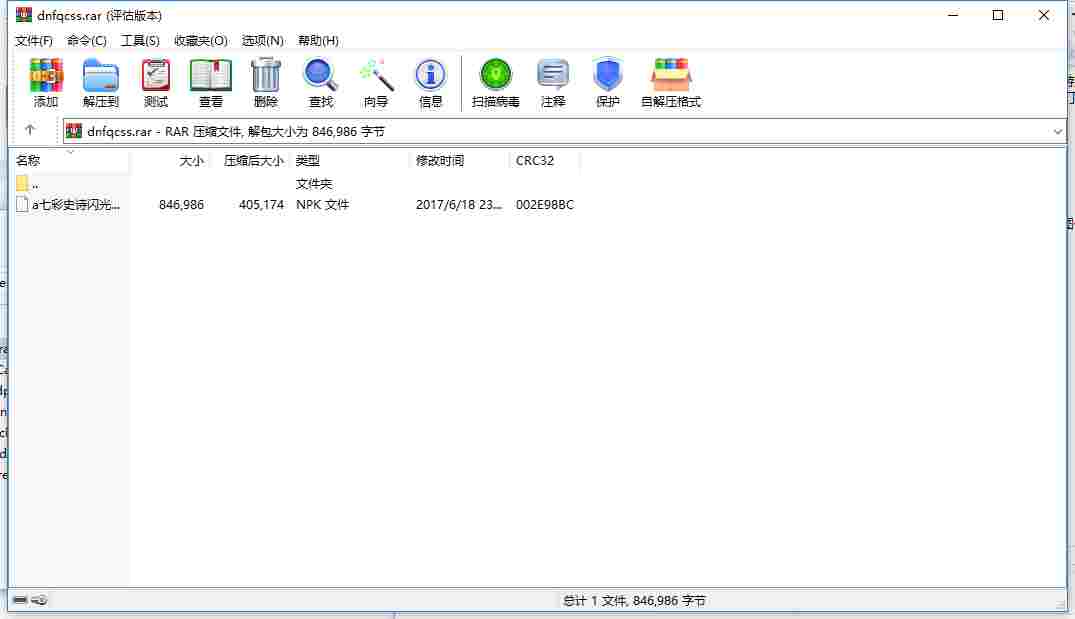Click status bar total 总计 1 文件 text
The height and width of the screenshot is (619, 1075).
tap(634, 600)
